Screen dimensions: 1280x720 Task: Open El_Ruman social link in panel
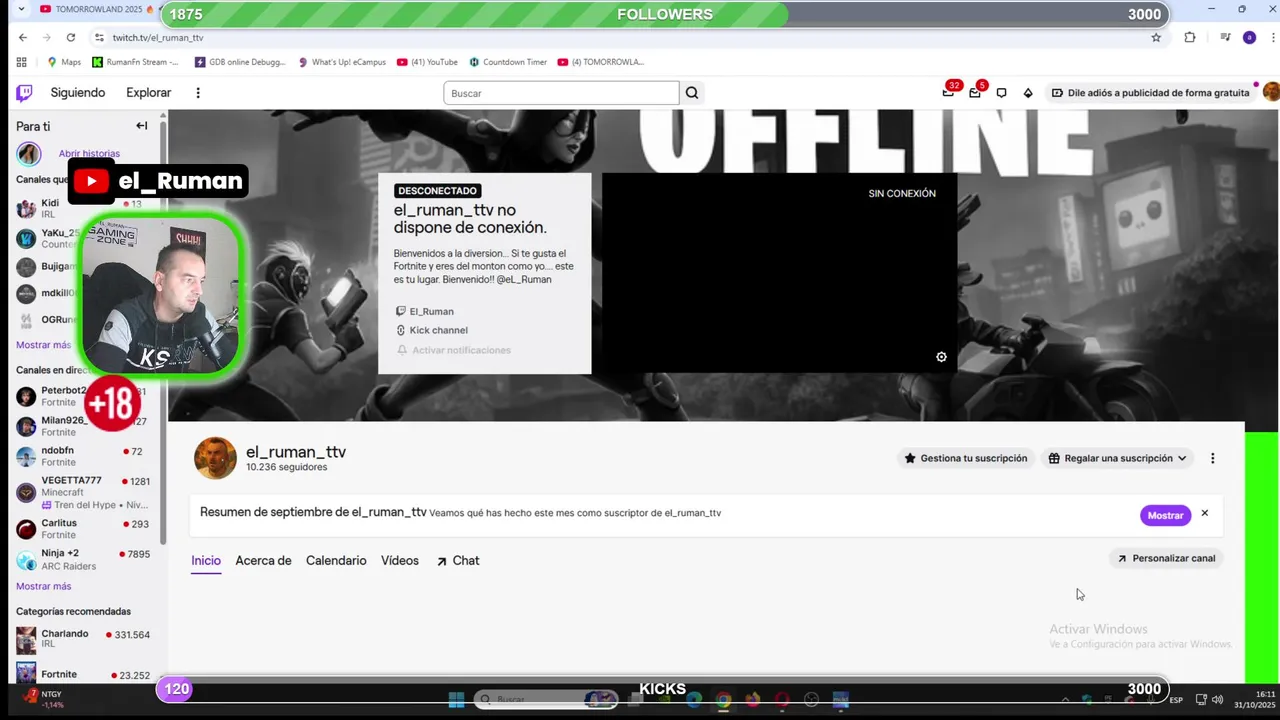[x=425, y=311]
